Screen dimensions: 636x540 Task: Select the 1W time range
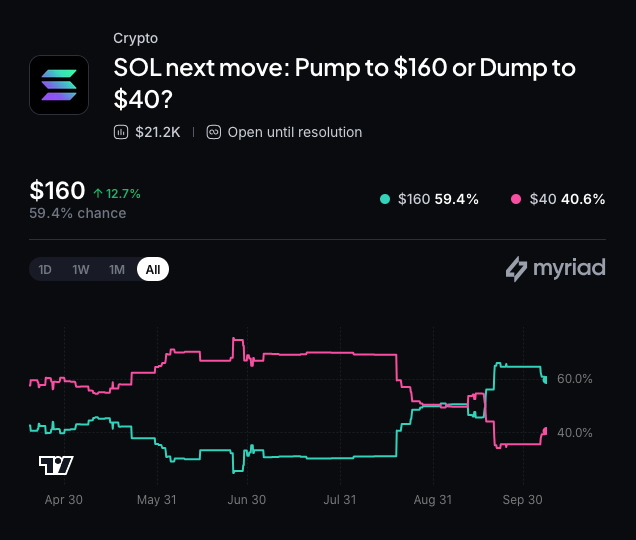81,269
